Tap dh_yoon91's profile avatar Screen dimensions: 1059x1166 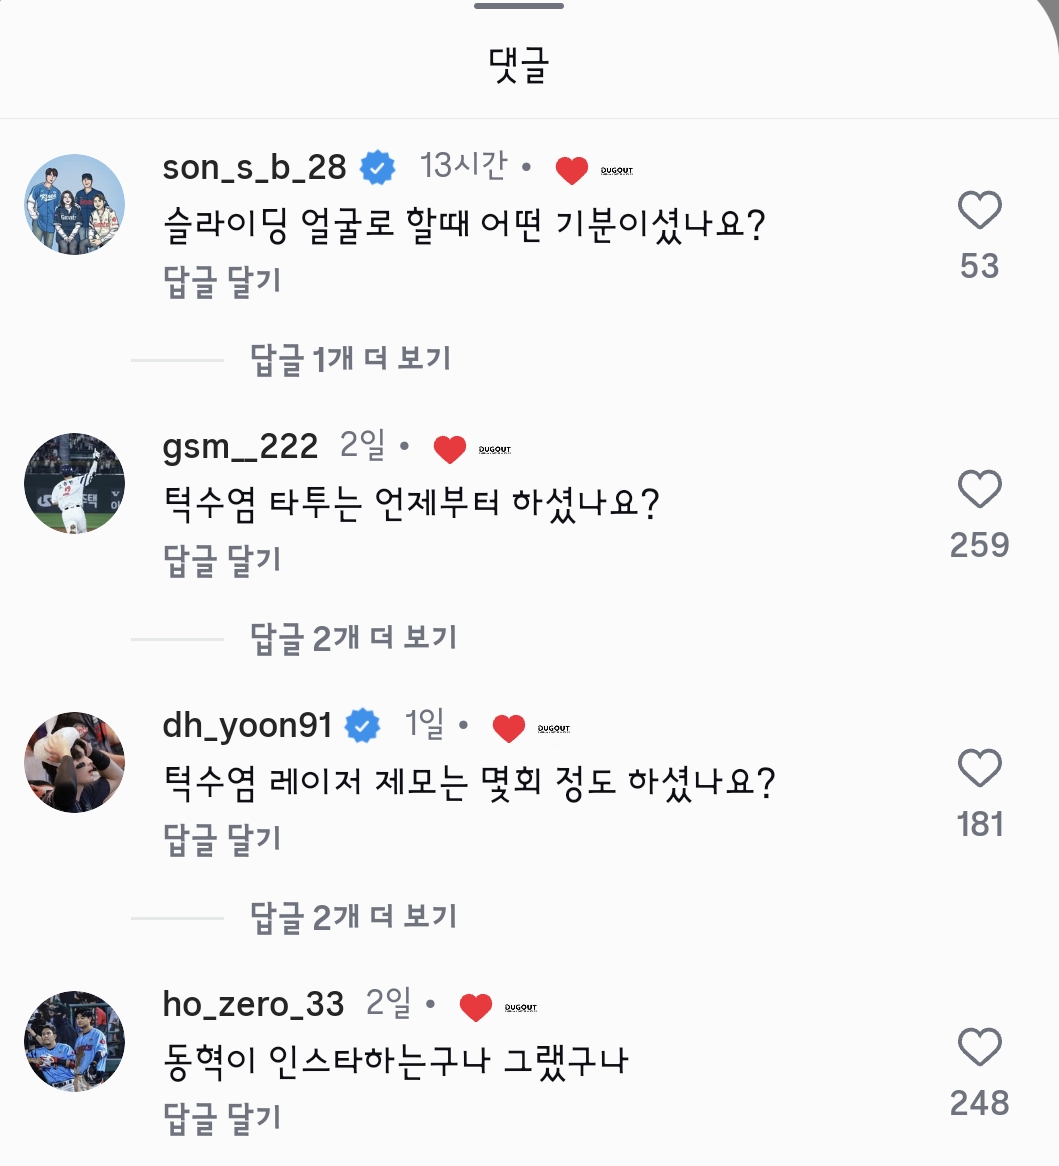click(x=74, y=762)
